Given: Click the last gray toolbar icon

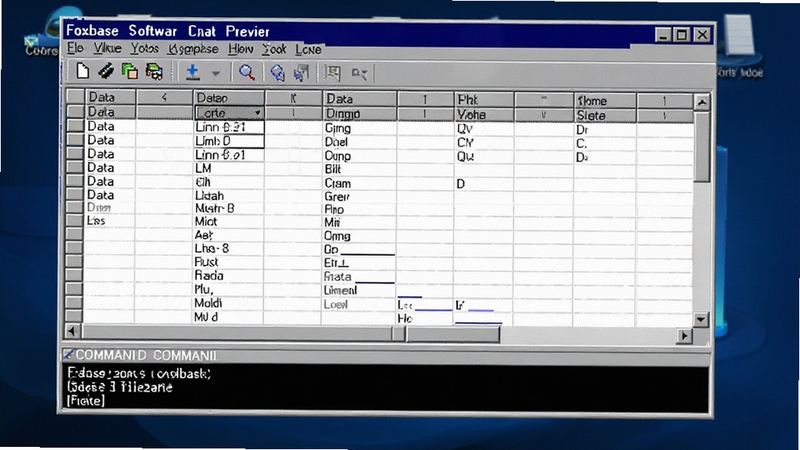Looking at the screenshot, I should (359, 74).
